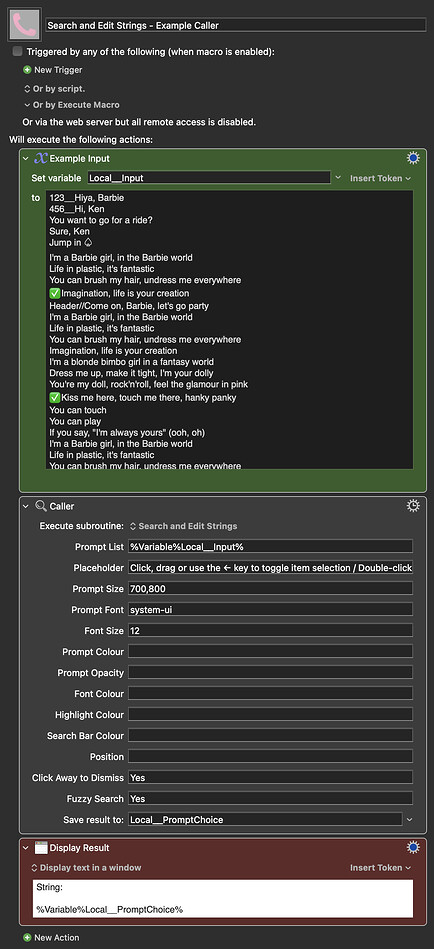Open the variable name dropdown chevron

(x=338, y=178)
